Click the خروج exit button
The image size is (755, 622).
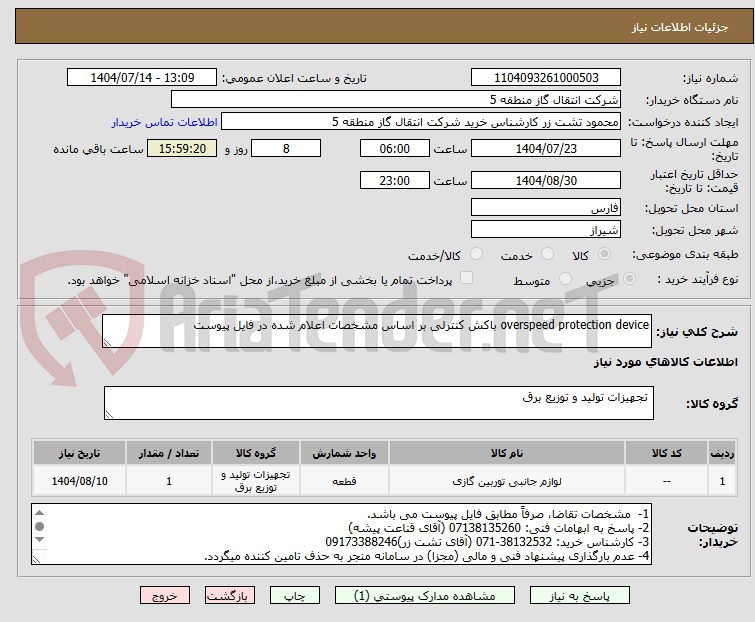click(165, 596)
